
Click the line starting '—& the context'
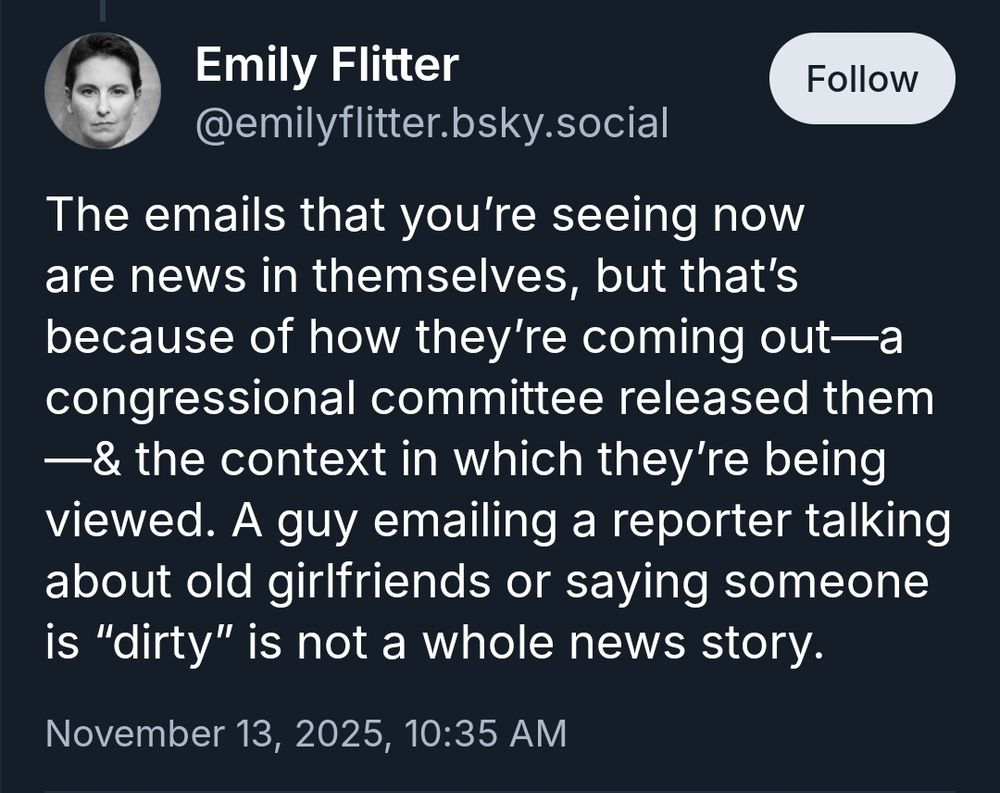click(466, 461)
